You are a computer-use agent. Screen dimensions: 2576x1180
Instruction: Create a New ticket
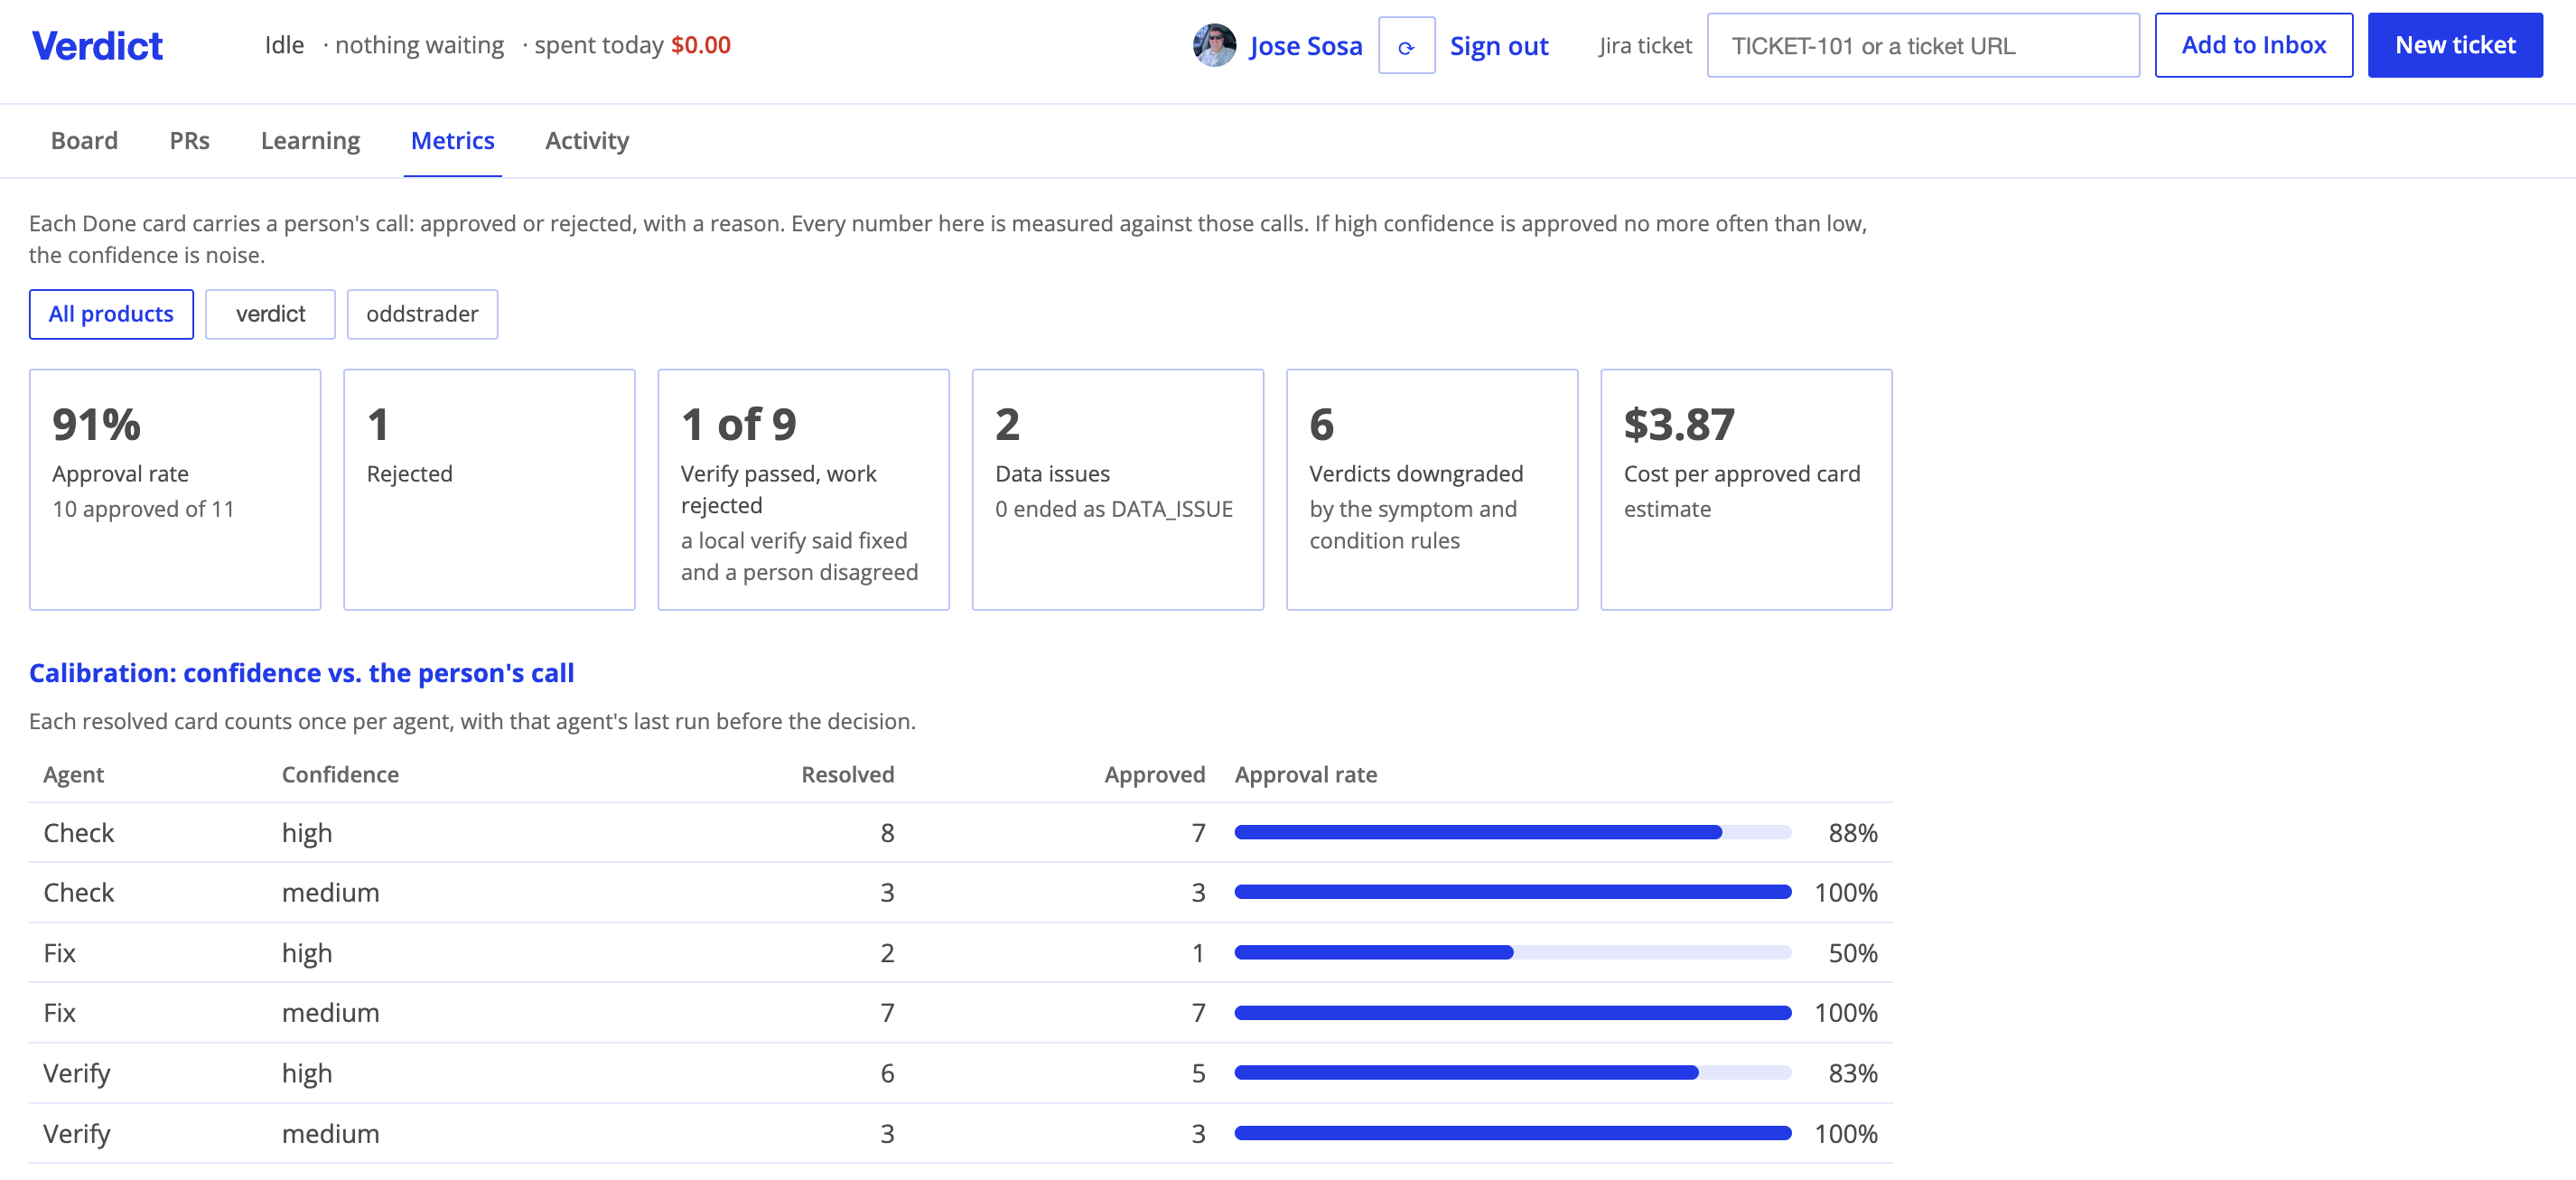[x=2455, y=45]
